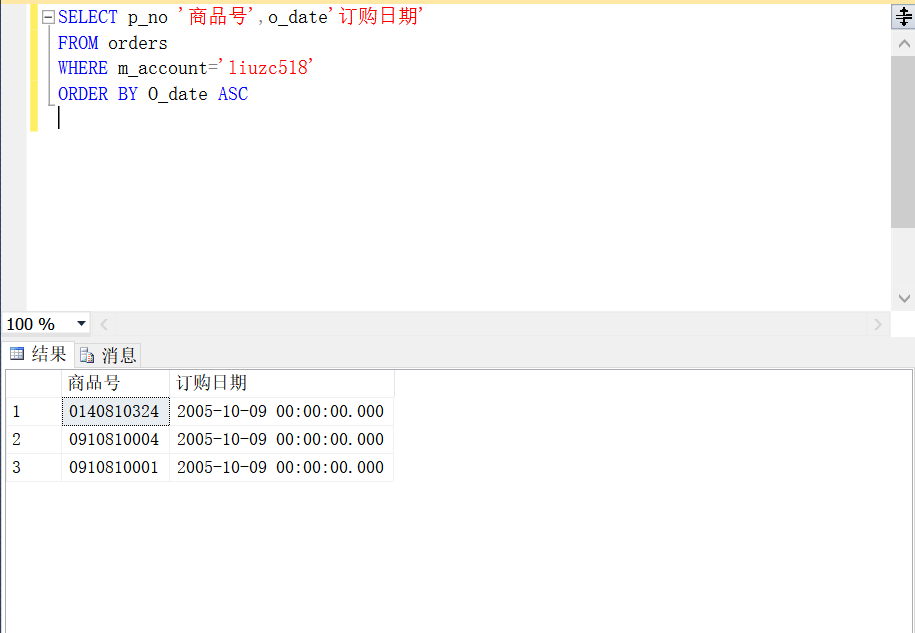Select cell 0910810001
The image size is (915, 633).
click(x=116, y=467)
